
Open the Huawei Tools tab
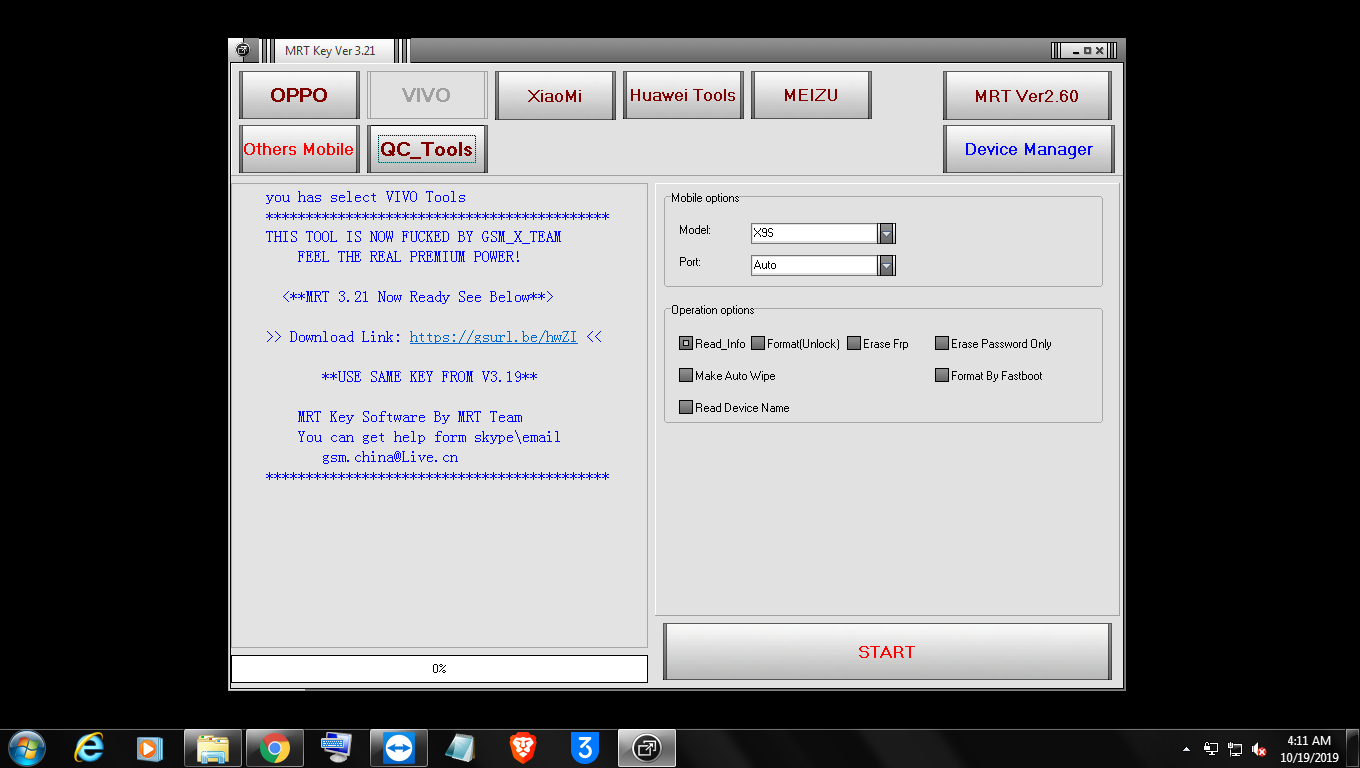(683, 95)
